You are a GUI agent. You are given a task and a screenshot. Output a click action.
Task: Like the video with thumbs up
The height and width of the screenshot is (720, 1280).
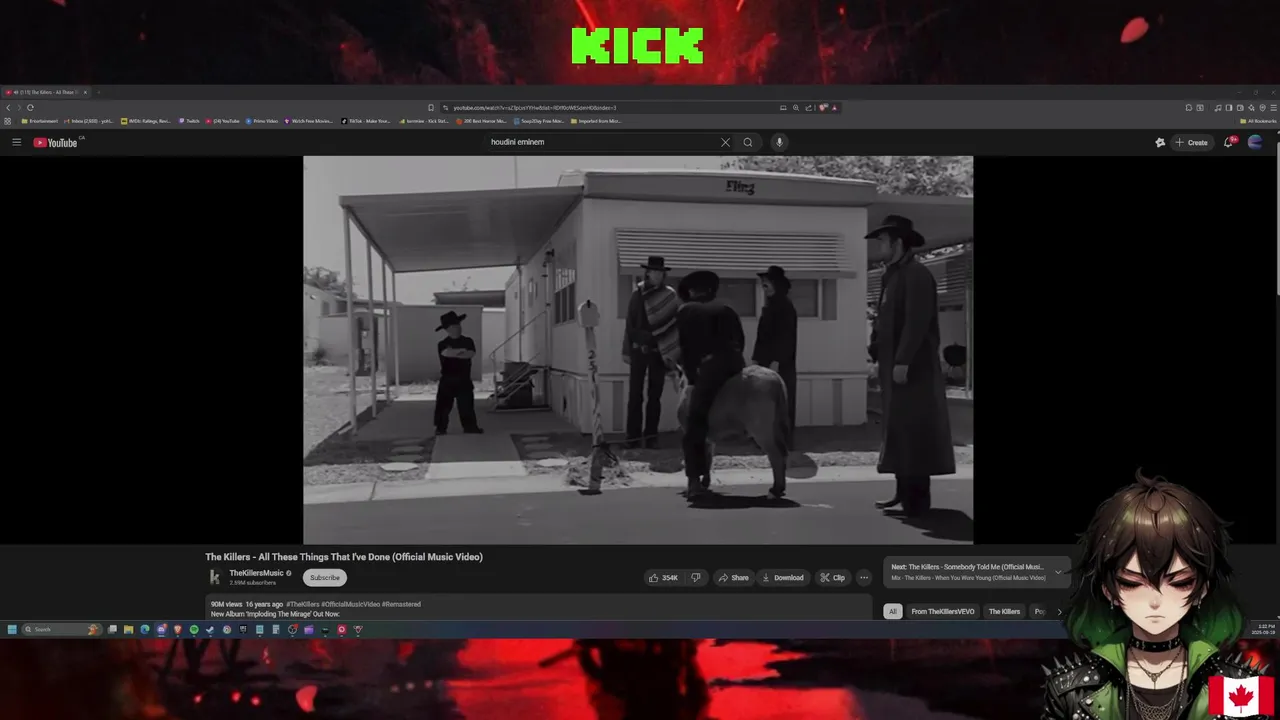663,577
